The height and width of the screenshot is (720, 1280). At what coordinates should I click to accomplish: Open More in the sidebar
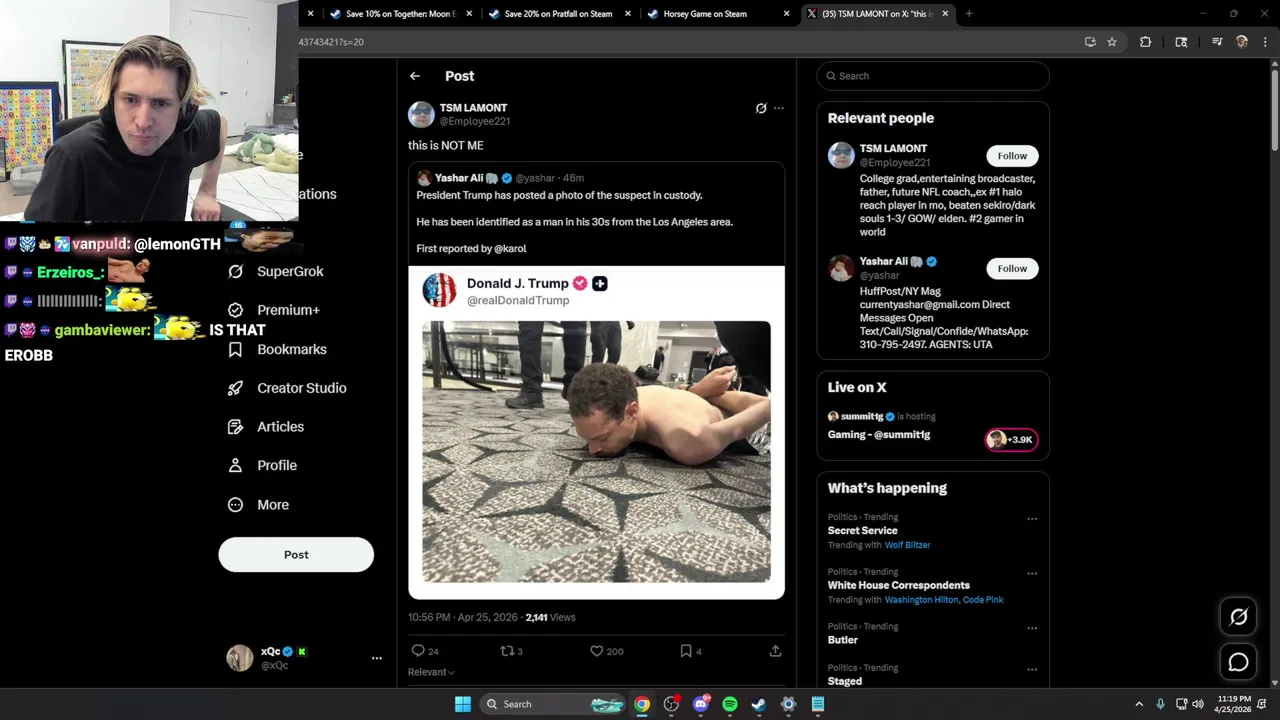pyautogui.click(x=258, y=505)
